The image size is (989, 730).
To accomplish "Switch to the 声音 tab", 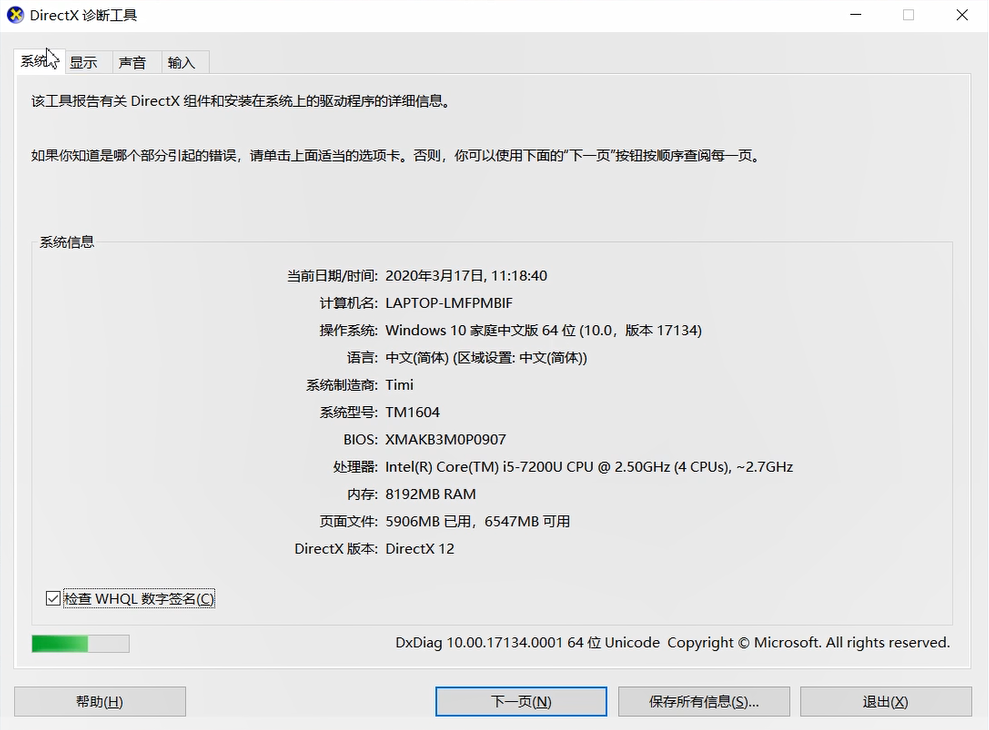I will coord(133,61).
